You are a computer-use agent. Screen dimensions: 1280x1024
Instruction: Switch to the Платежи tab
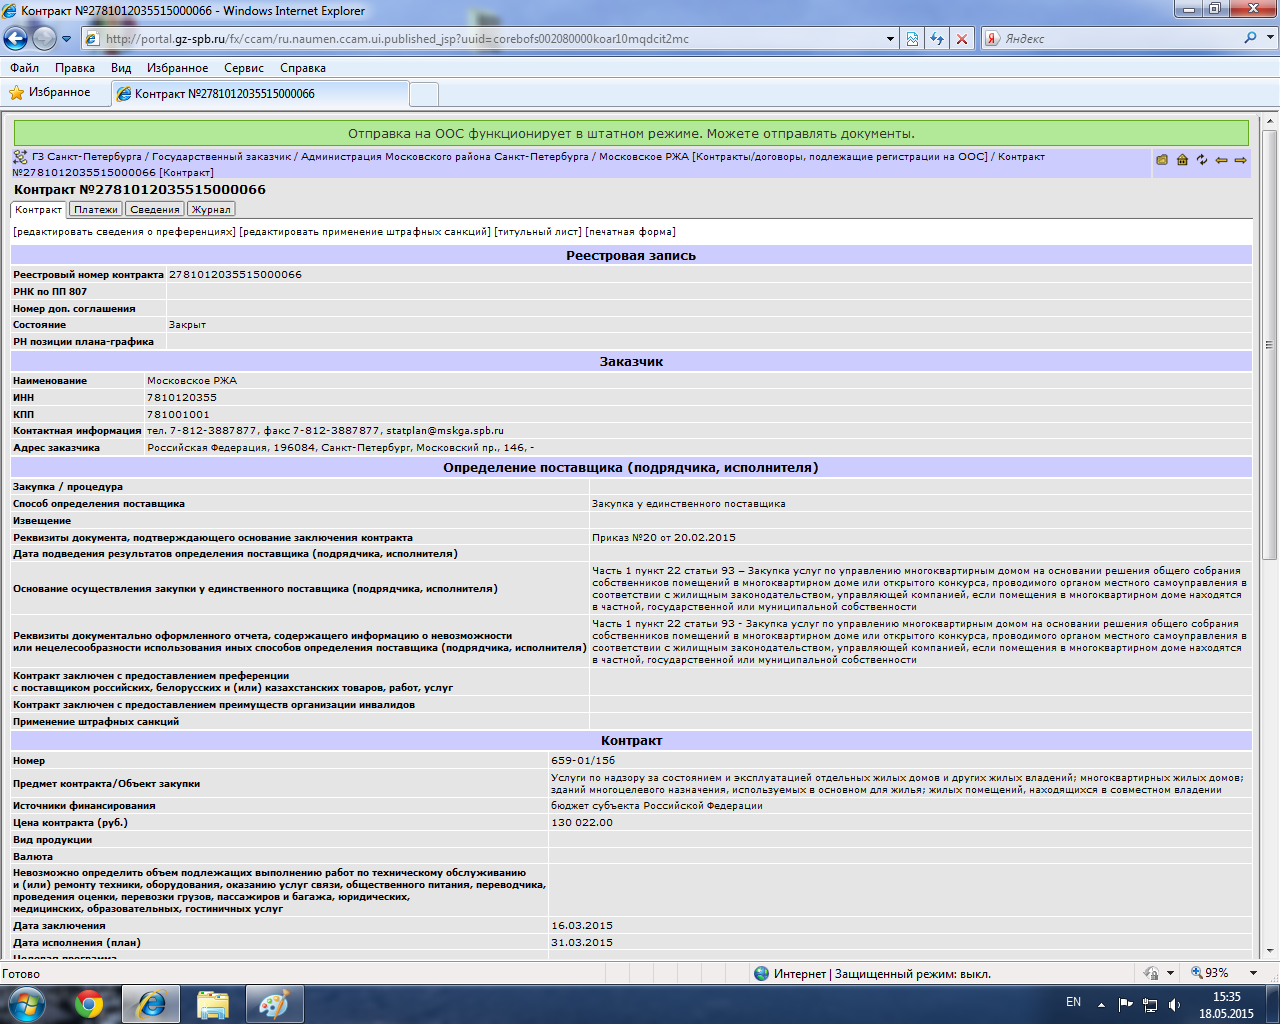[x=96, y=209]
